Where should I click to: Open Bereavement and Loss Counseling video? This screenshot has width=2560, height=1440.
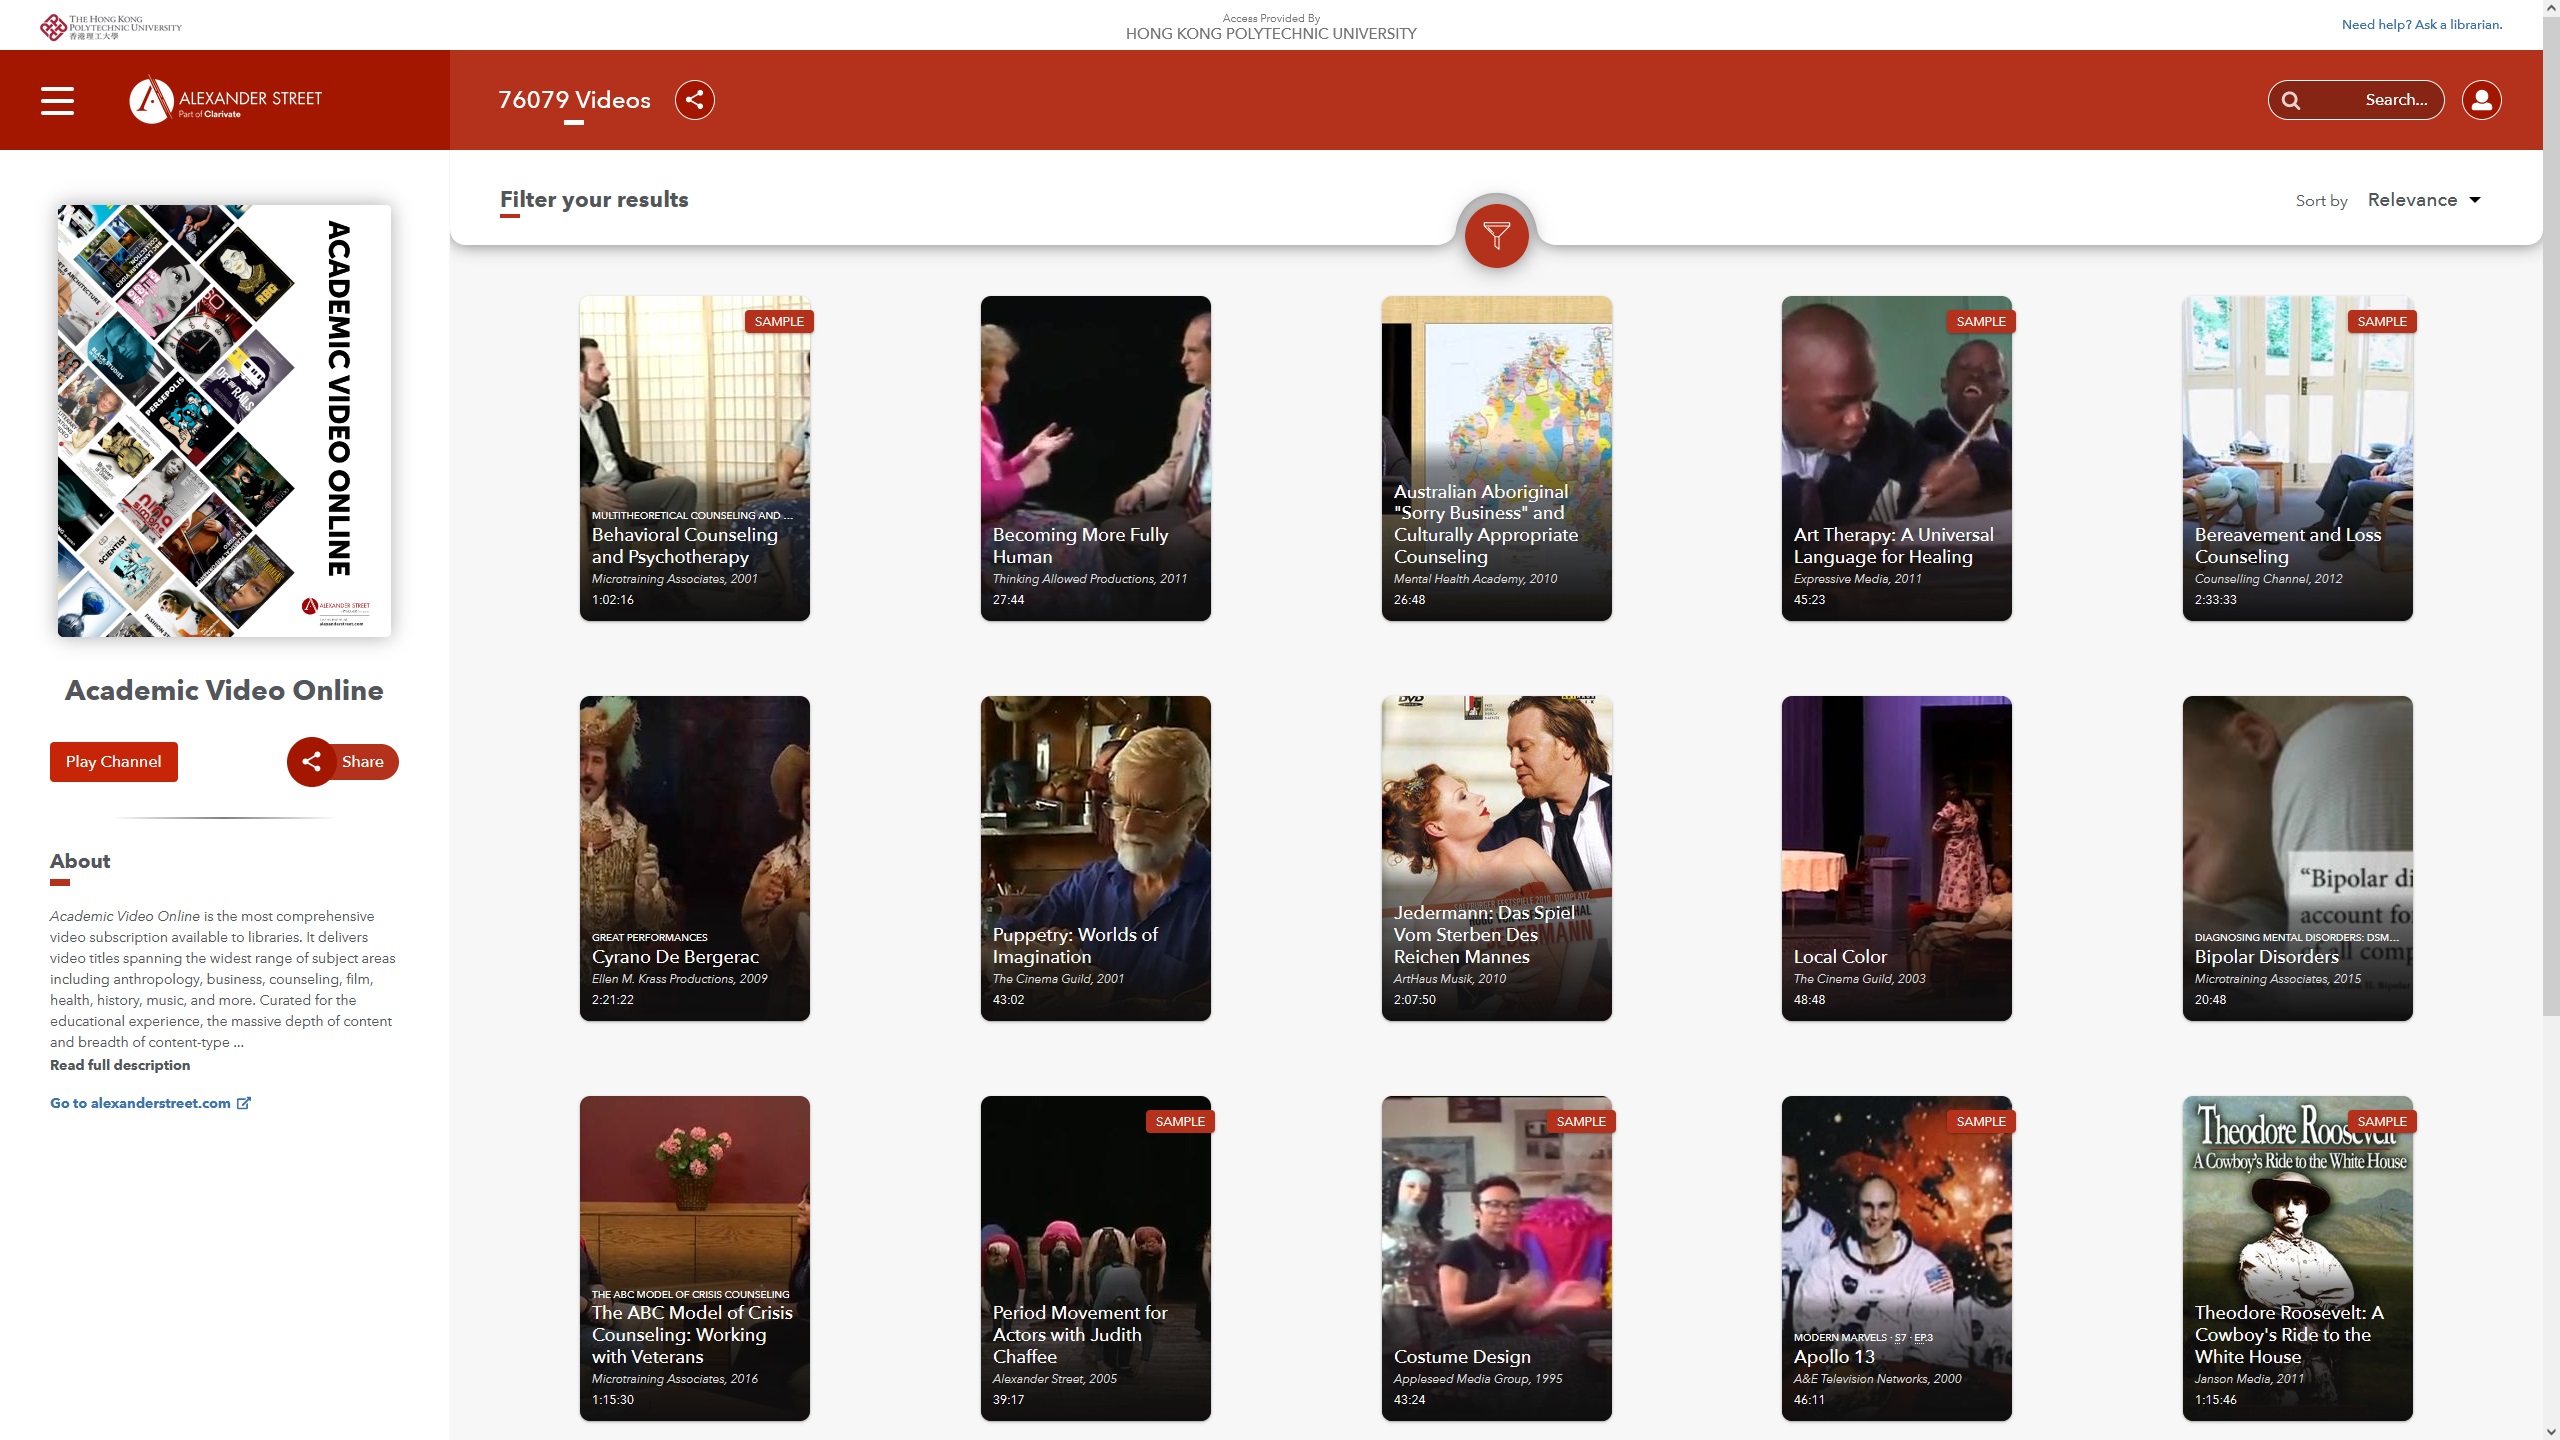2298,458
